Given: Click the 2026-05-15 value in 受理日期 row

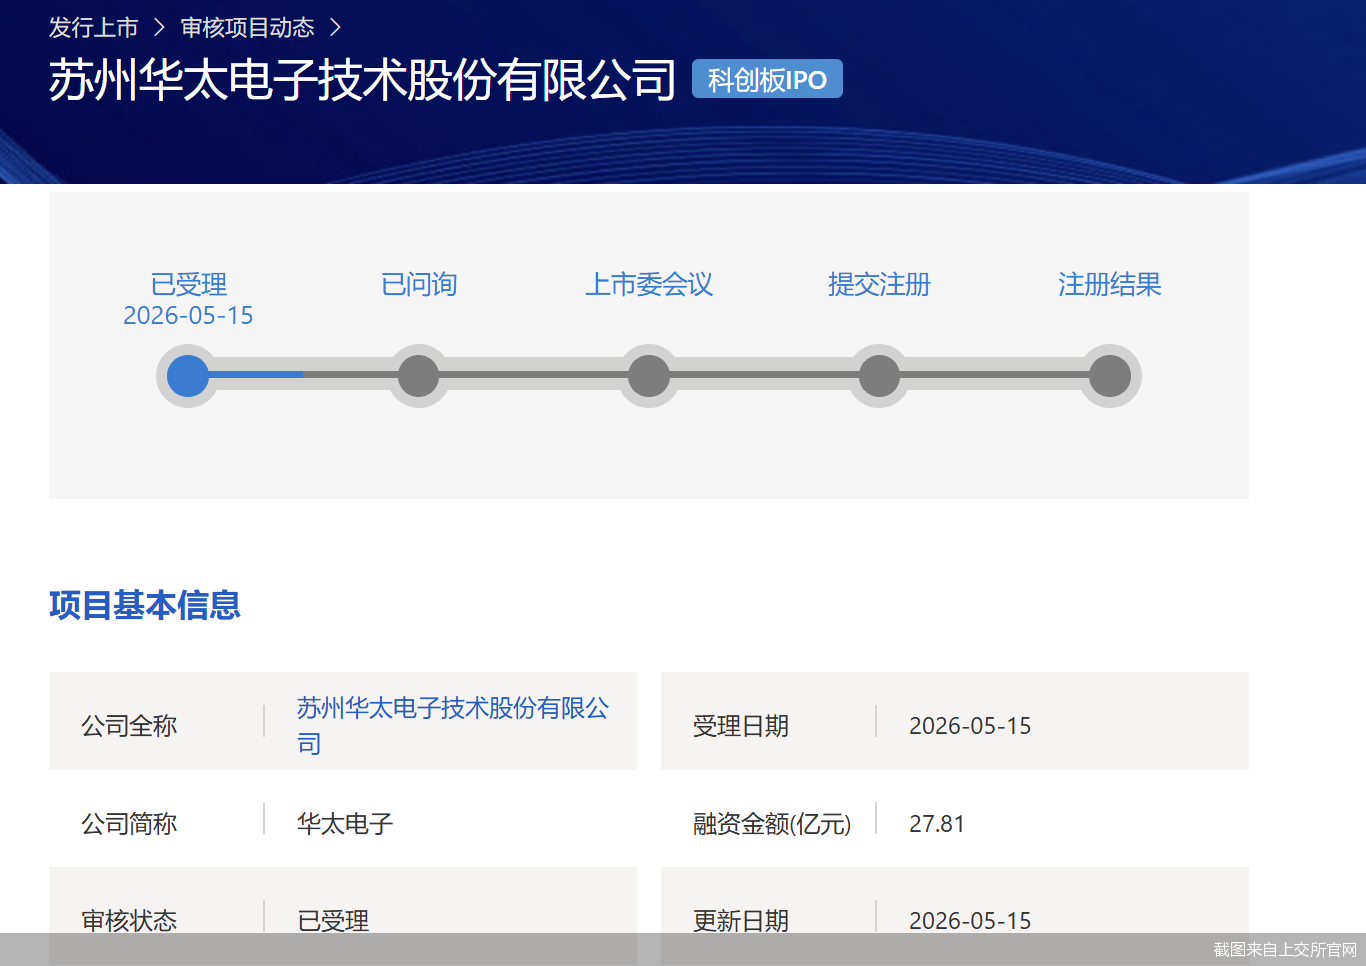Looking at the screenshot, I should [x=970, y=726].
